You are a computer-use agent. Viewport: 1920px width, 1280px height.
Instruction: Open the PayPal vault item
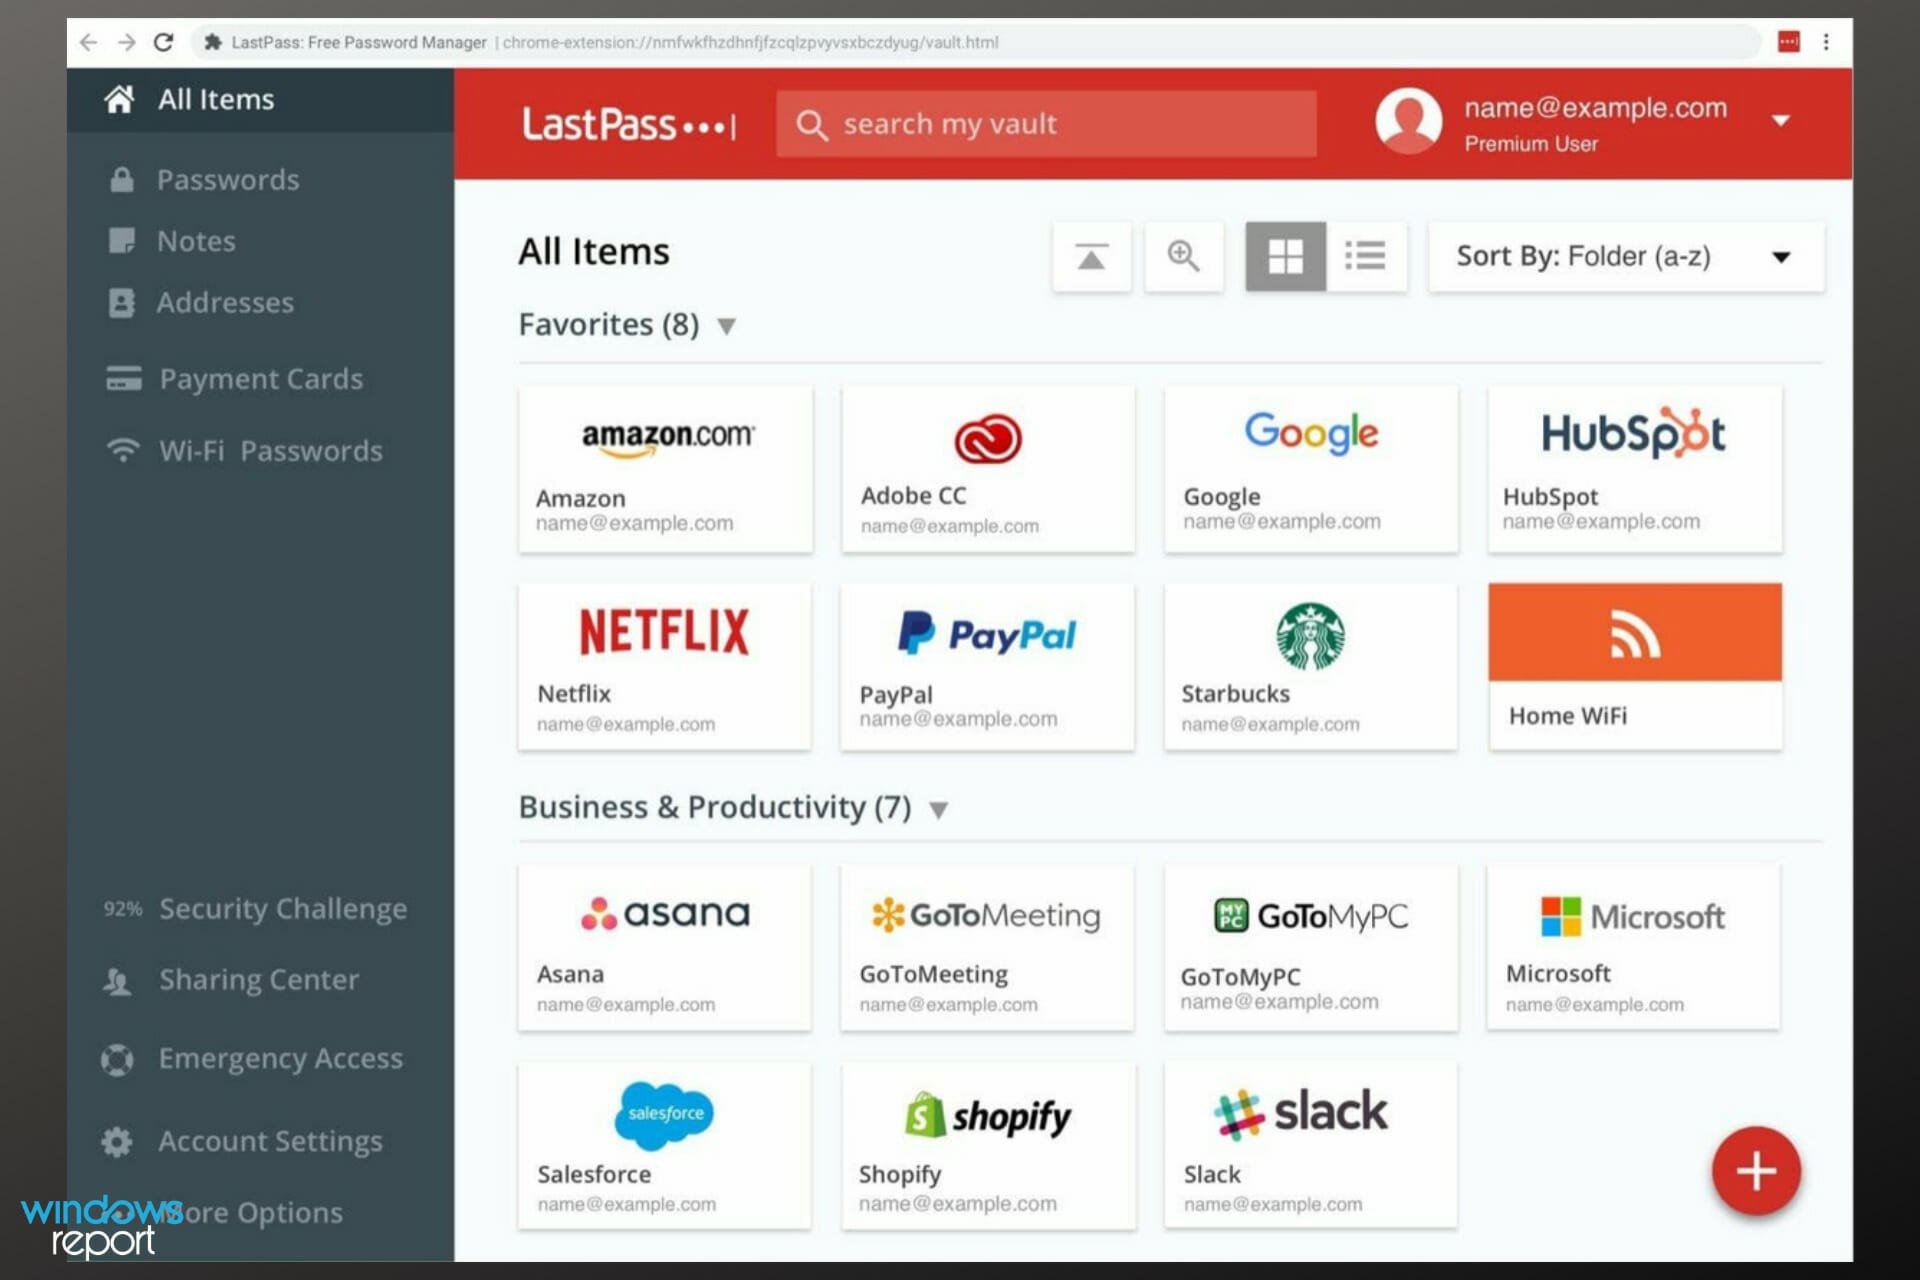pos(988,667)
